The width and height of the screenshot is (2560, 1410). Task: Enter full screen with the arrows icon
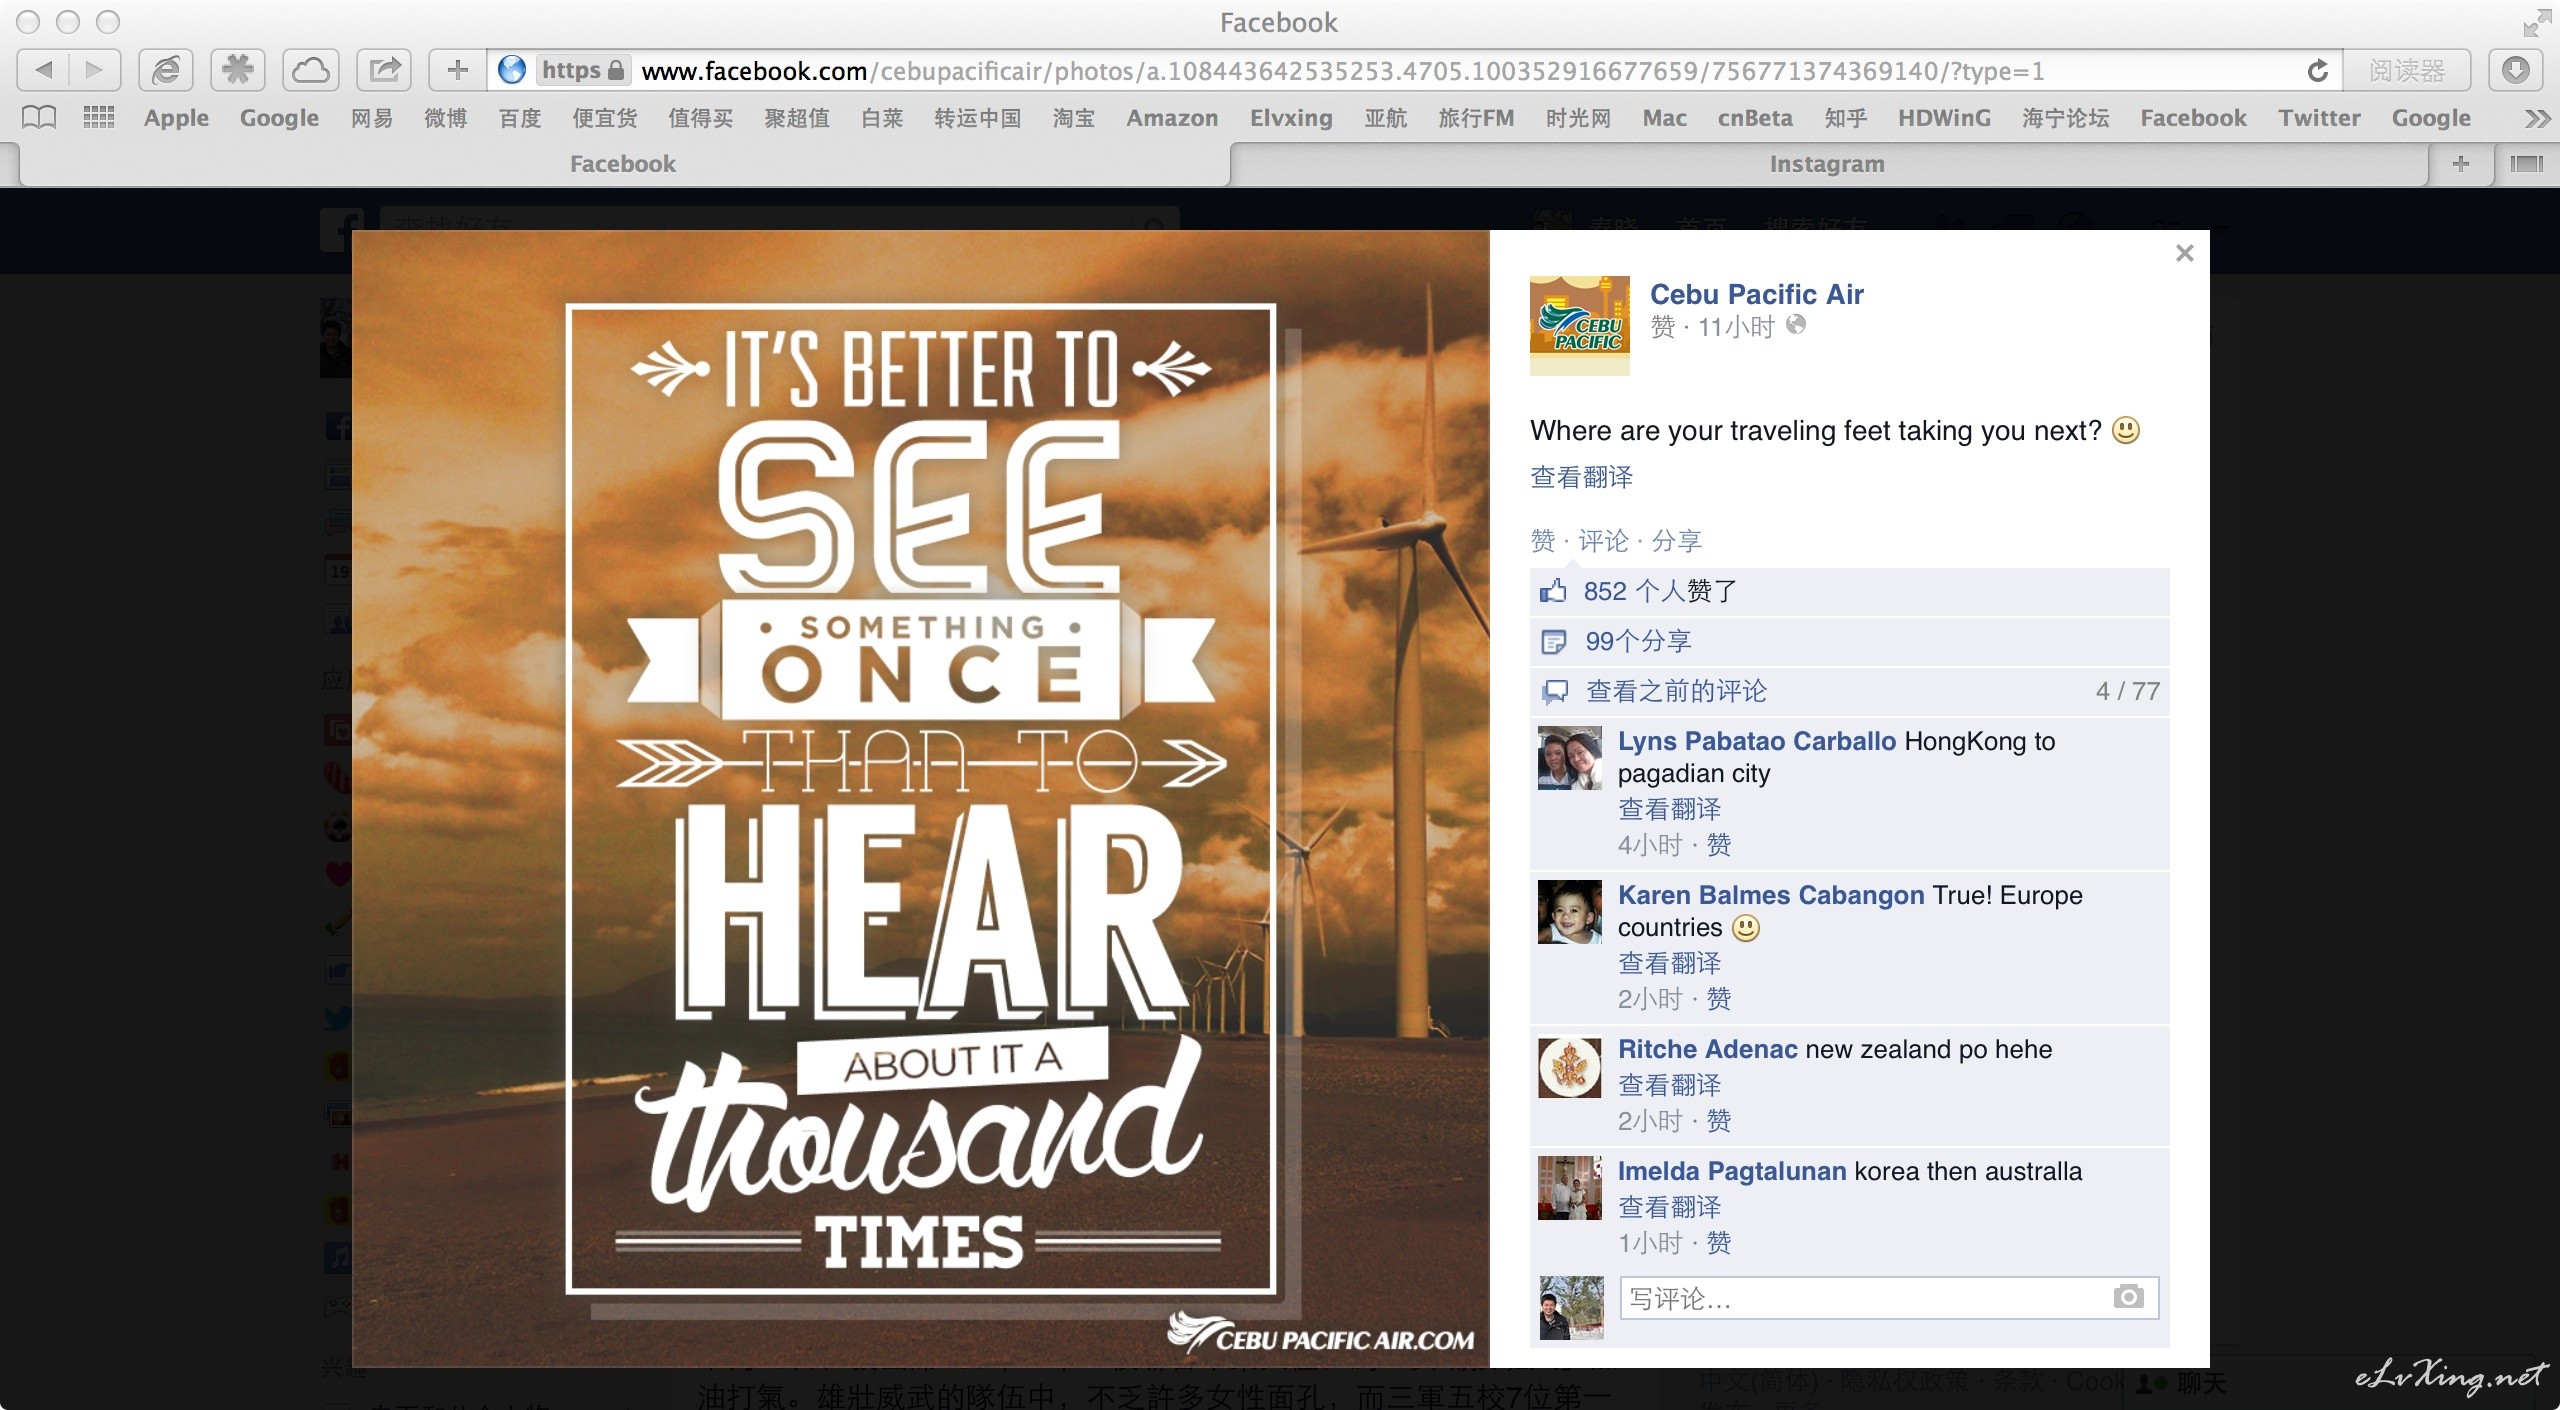click(x=2536, y=23)
